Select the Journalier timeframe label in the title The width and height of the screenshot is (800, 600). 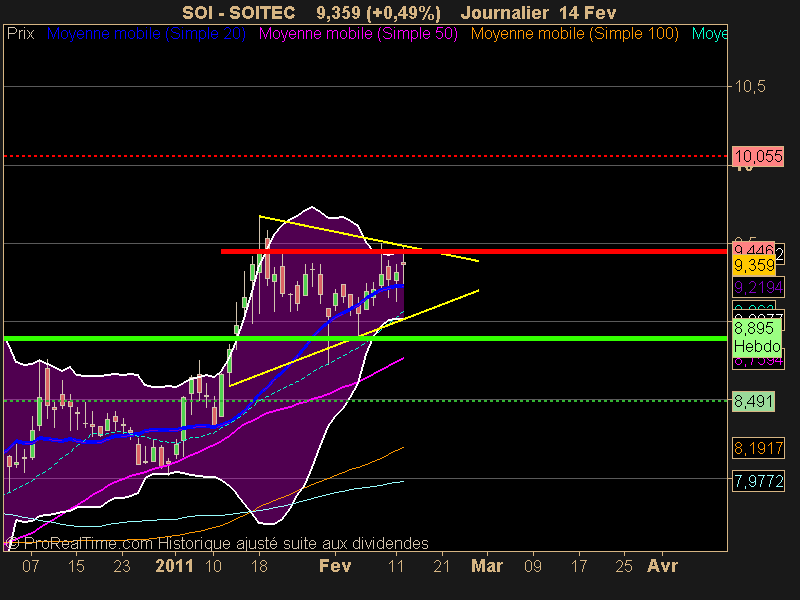click(505, 13)
